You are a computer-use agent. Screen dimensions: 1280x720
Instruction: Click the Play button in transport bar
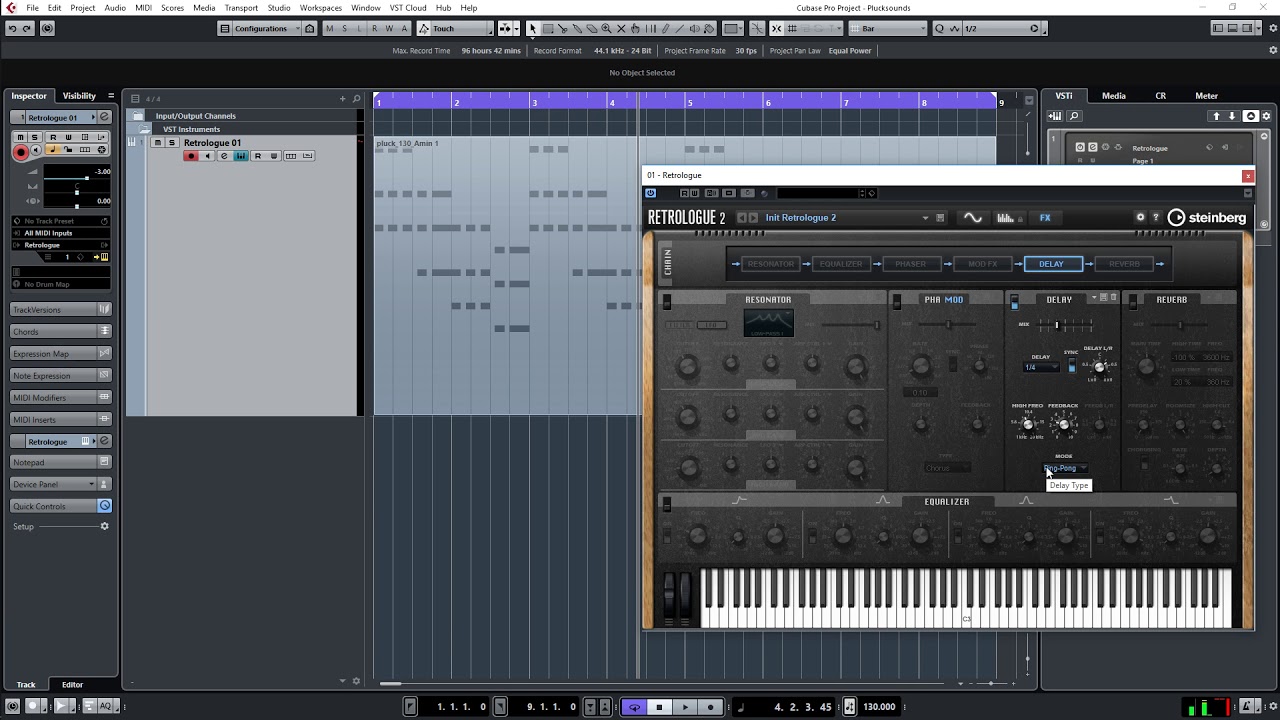(x=685, y=707)
